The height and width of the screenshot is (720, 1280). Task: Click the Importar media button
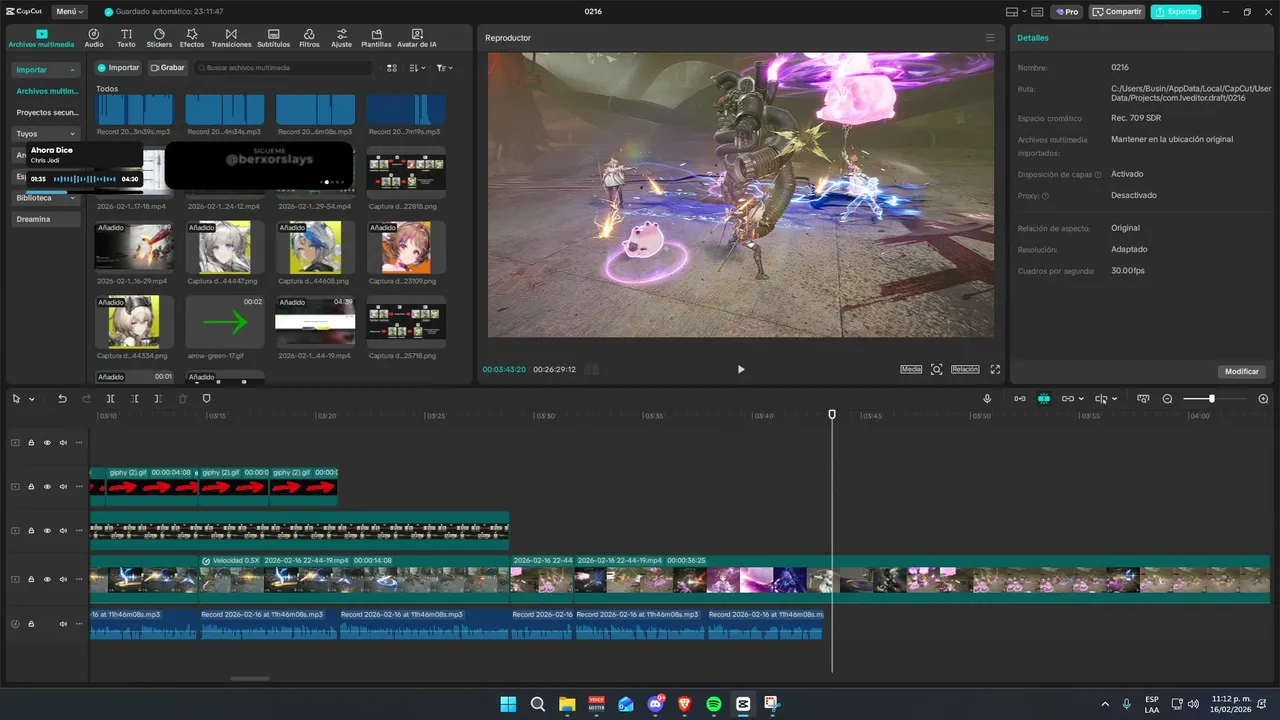pos(118,68)
